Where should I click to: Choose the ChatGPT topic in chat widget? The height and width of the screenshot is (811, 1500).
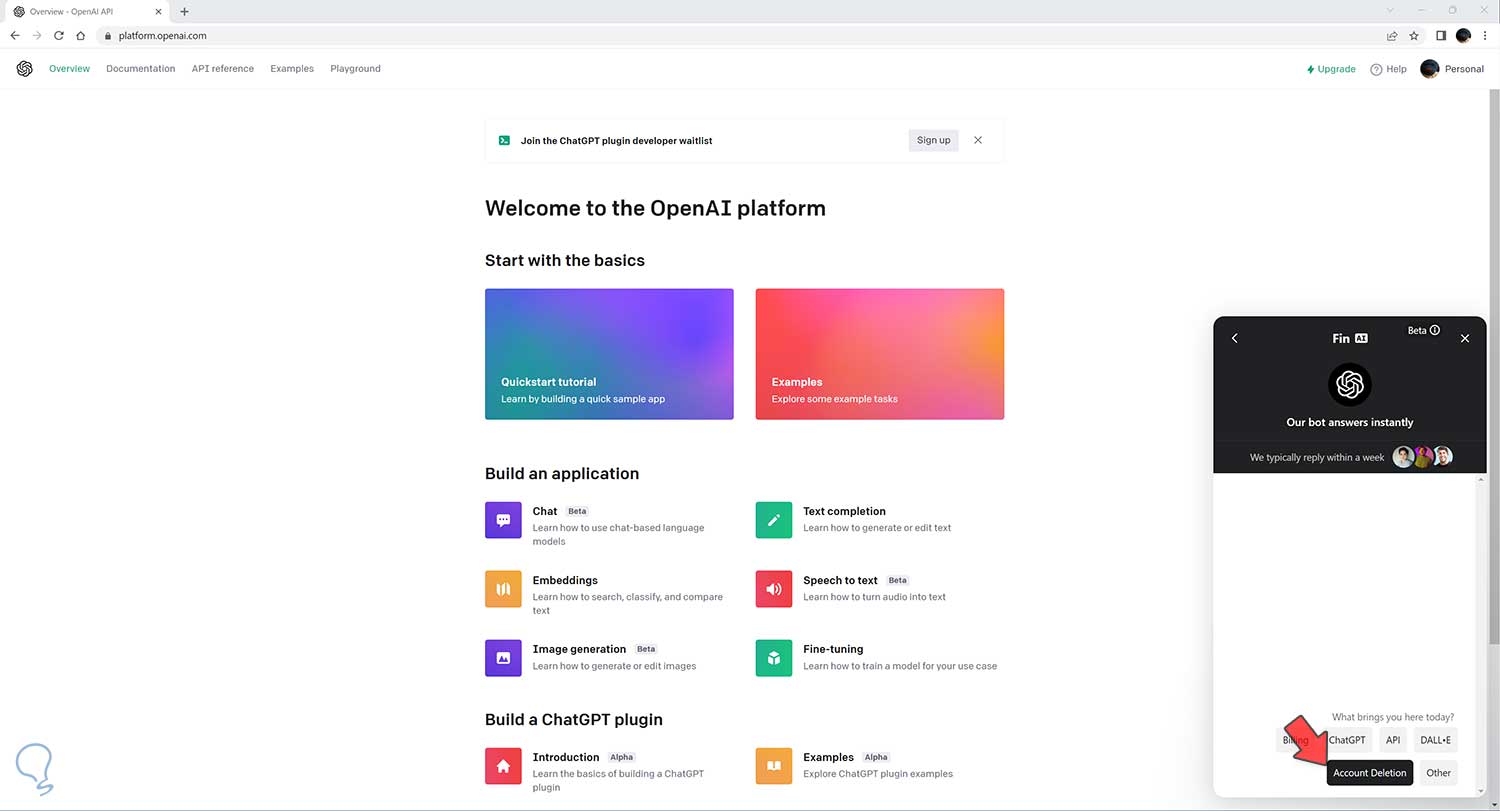pos(1347,741)
